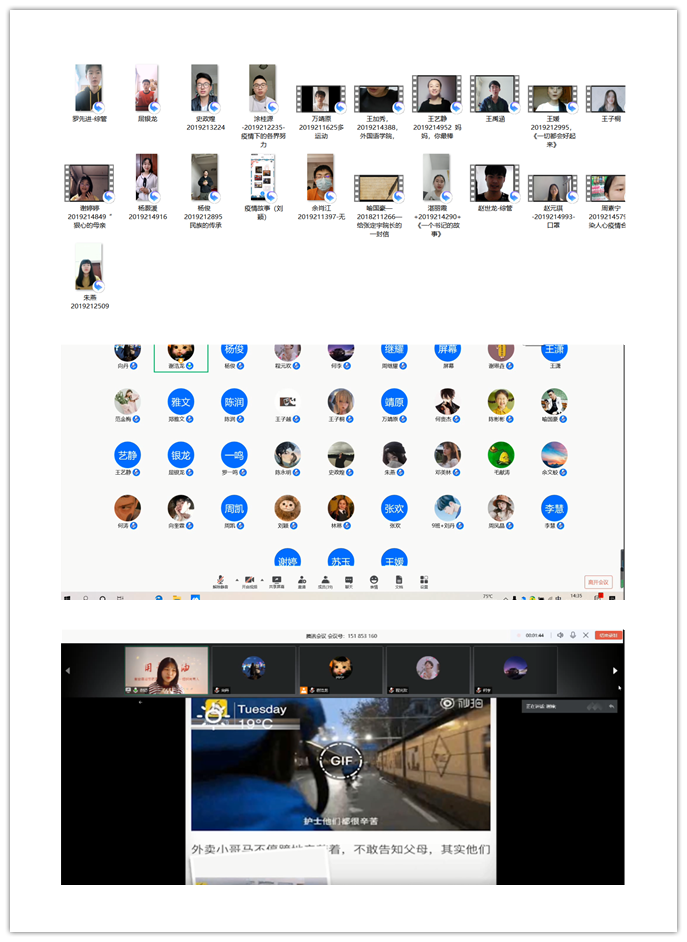Click the start video camera icon
The width and height of the screenshot is (687, 942).
tap(249, 579)
